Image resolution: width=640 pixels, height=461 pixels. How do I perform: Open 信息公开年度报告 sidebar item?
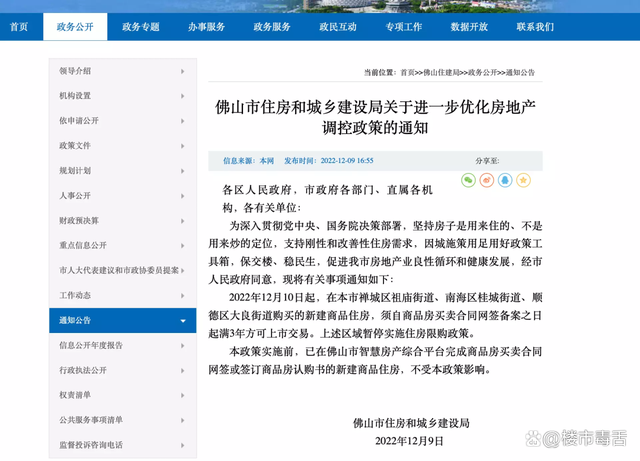(x=122, y=345)
